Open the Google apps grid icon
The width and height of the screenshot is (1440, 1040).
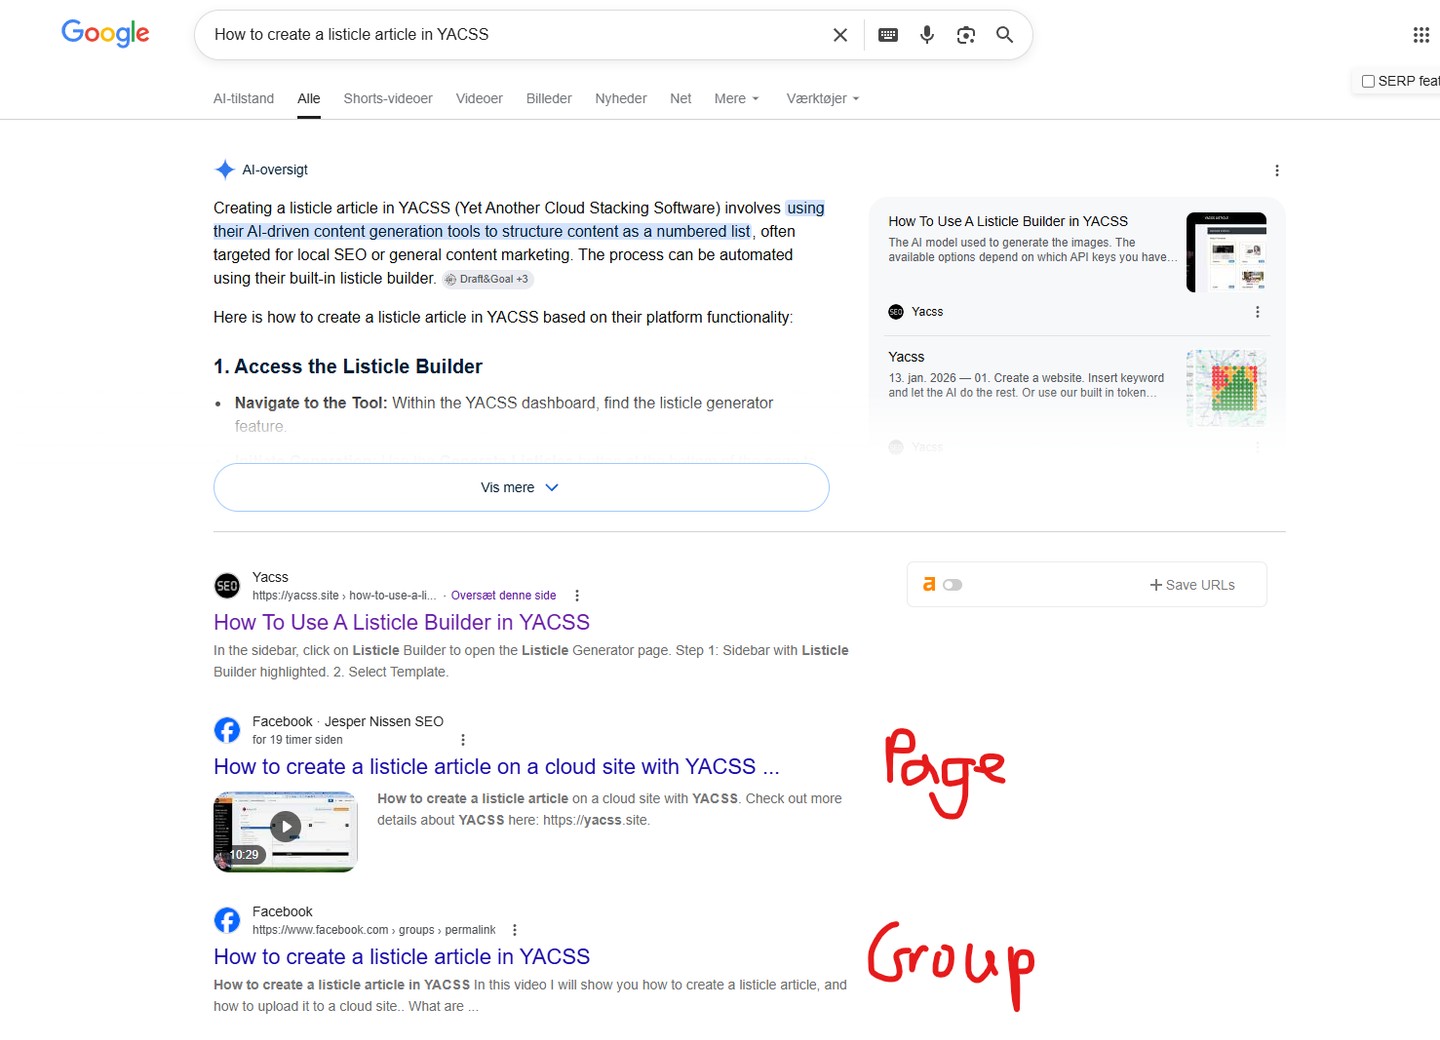(x=1421, y=35)
